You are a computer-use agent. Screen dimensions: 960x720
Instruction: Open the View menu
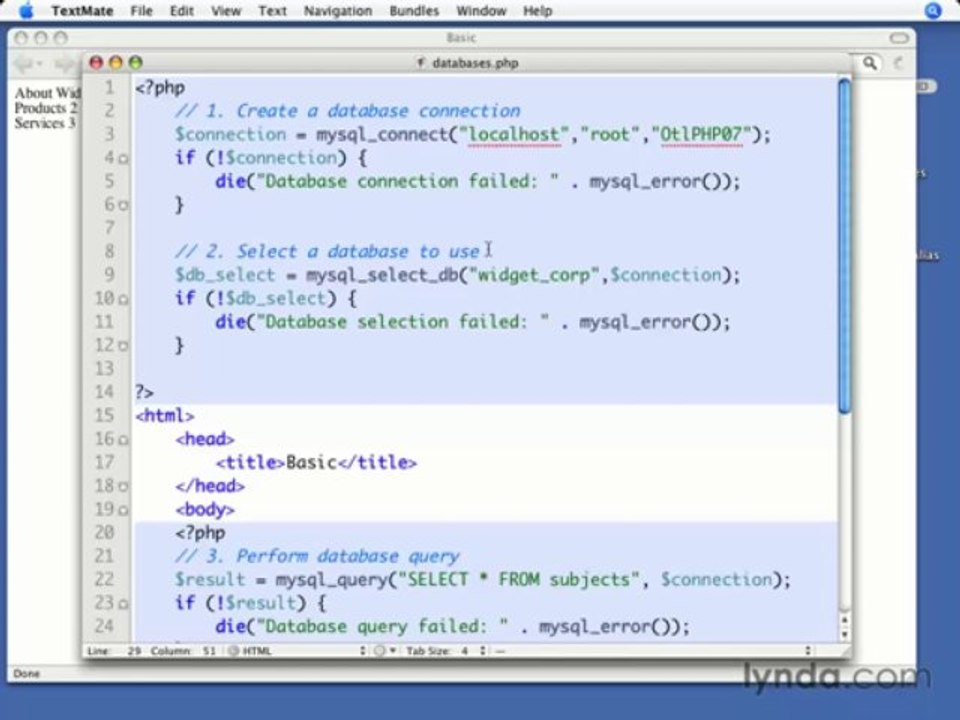(x=226, y=10)
